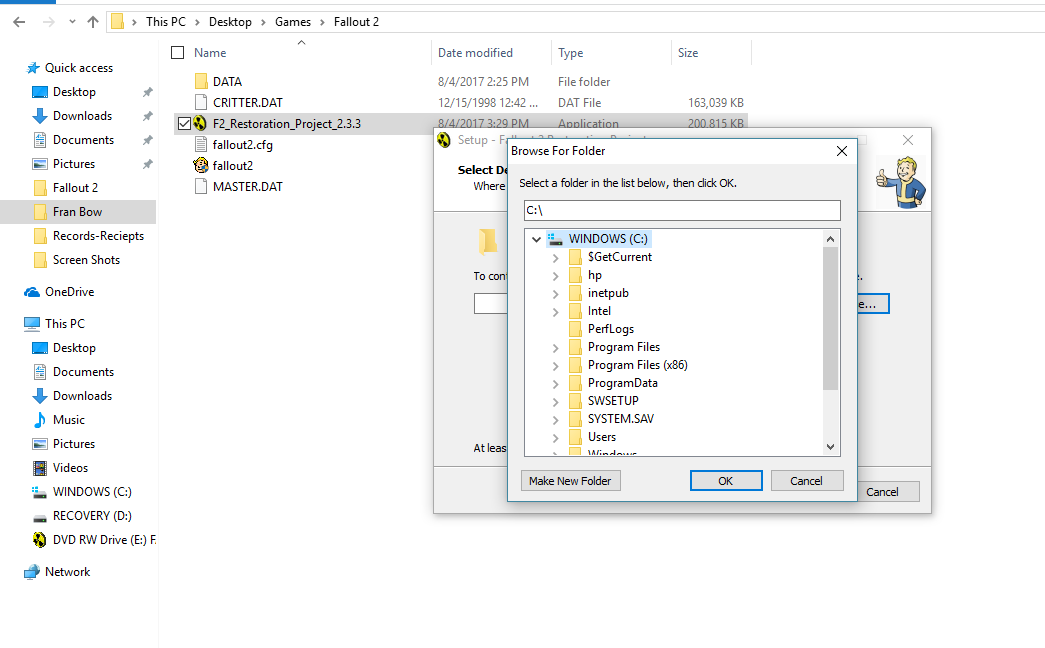
Task: Confirm with OK in Browse For Folder
Action: tap(726, 481)
